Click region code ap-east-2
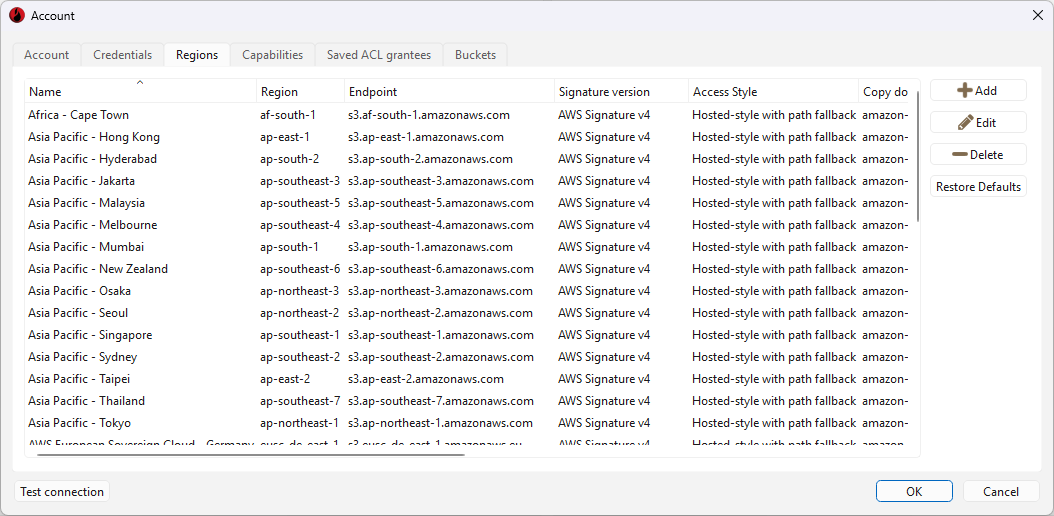 pyautogui.click(x=285, y=379)
